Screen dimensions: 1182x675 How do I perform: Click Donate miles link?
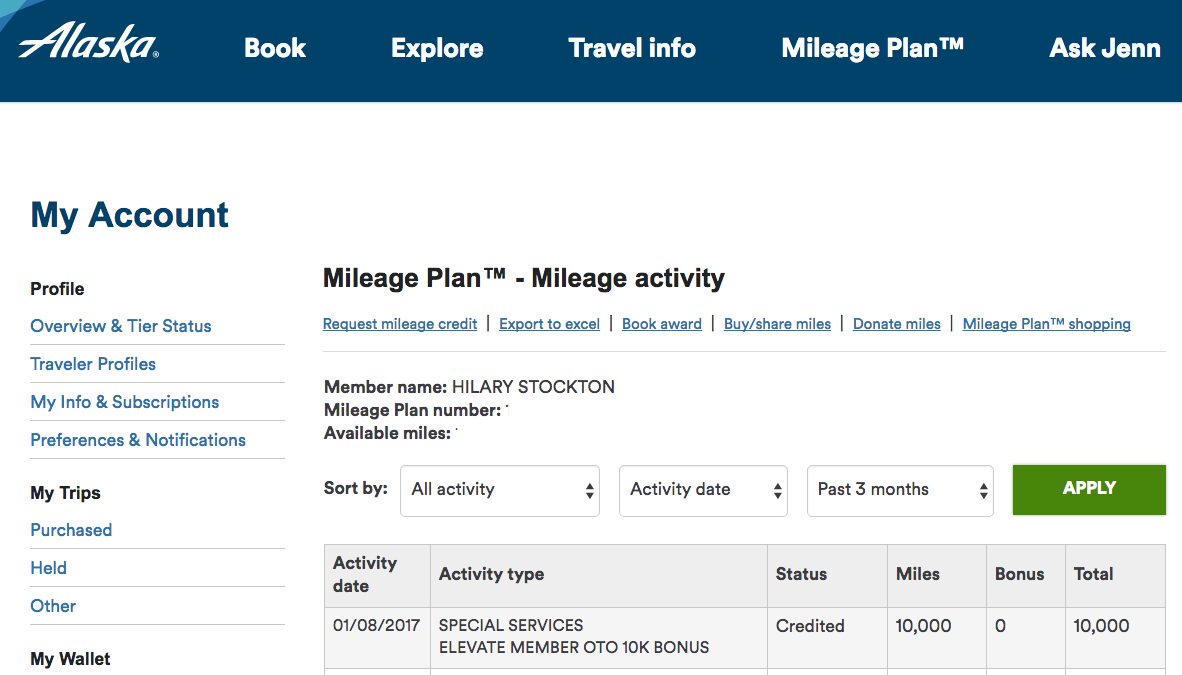pyautogui.click(x=896, y=324)
